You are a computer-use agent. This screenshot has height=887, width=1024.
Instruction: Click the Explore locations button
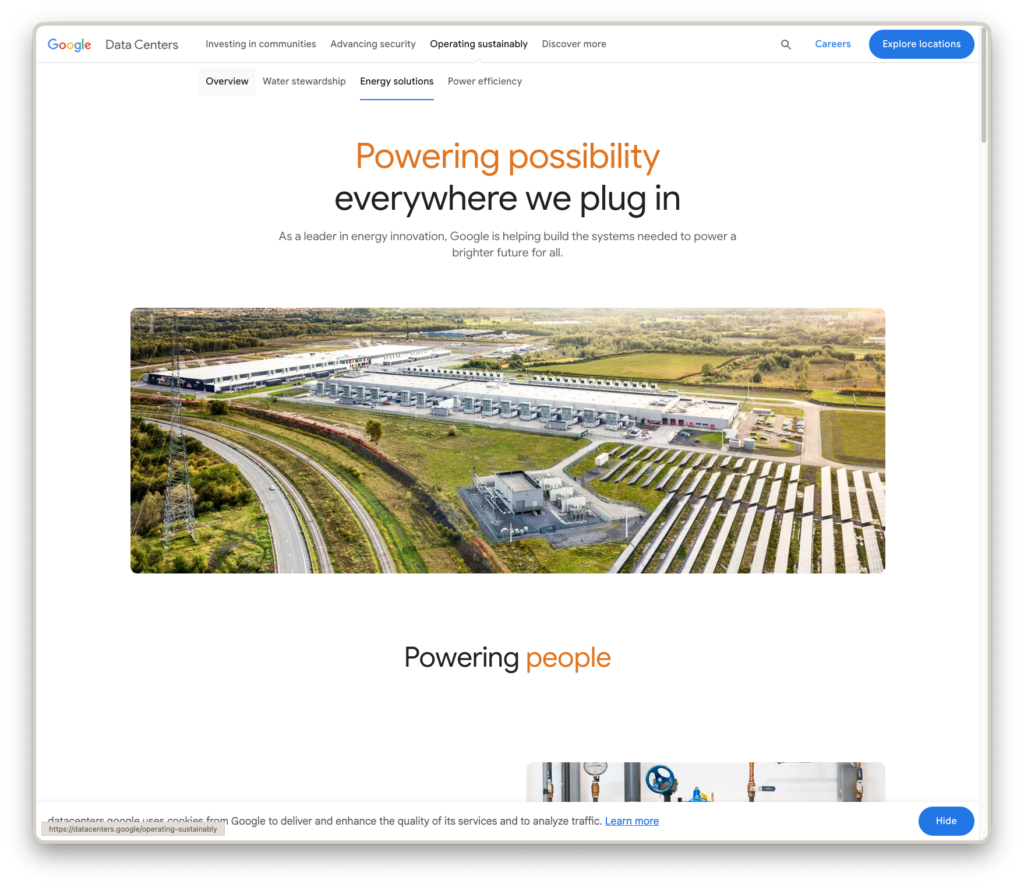pyautogui.click(x=921, y=44)
